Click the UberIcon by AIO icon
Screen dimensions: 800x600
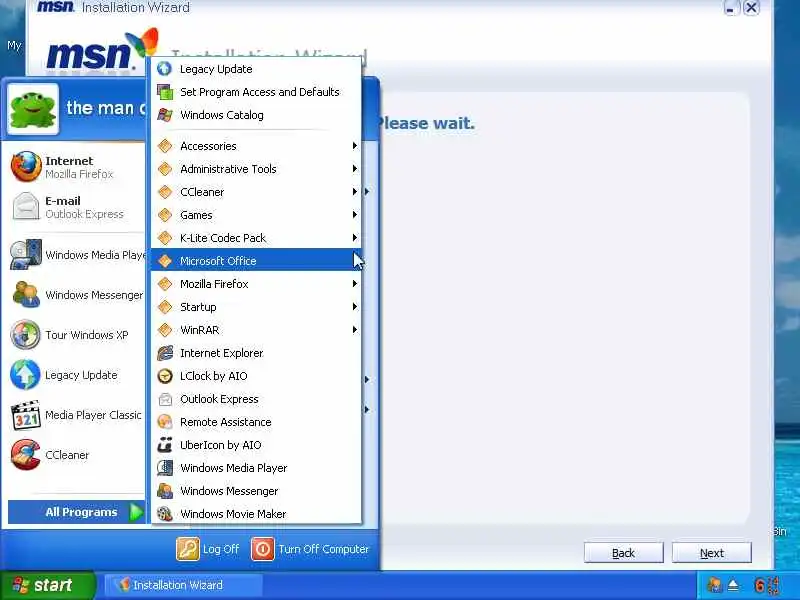click(x=164, y=445)
